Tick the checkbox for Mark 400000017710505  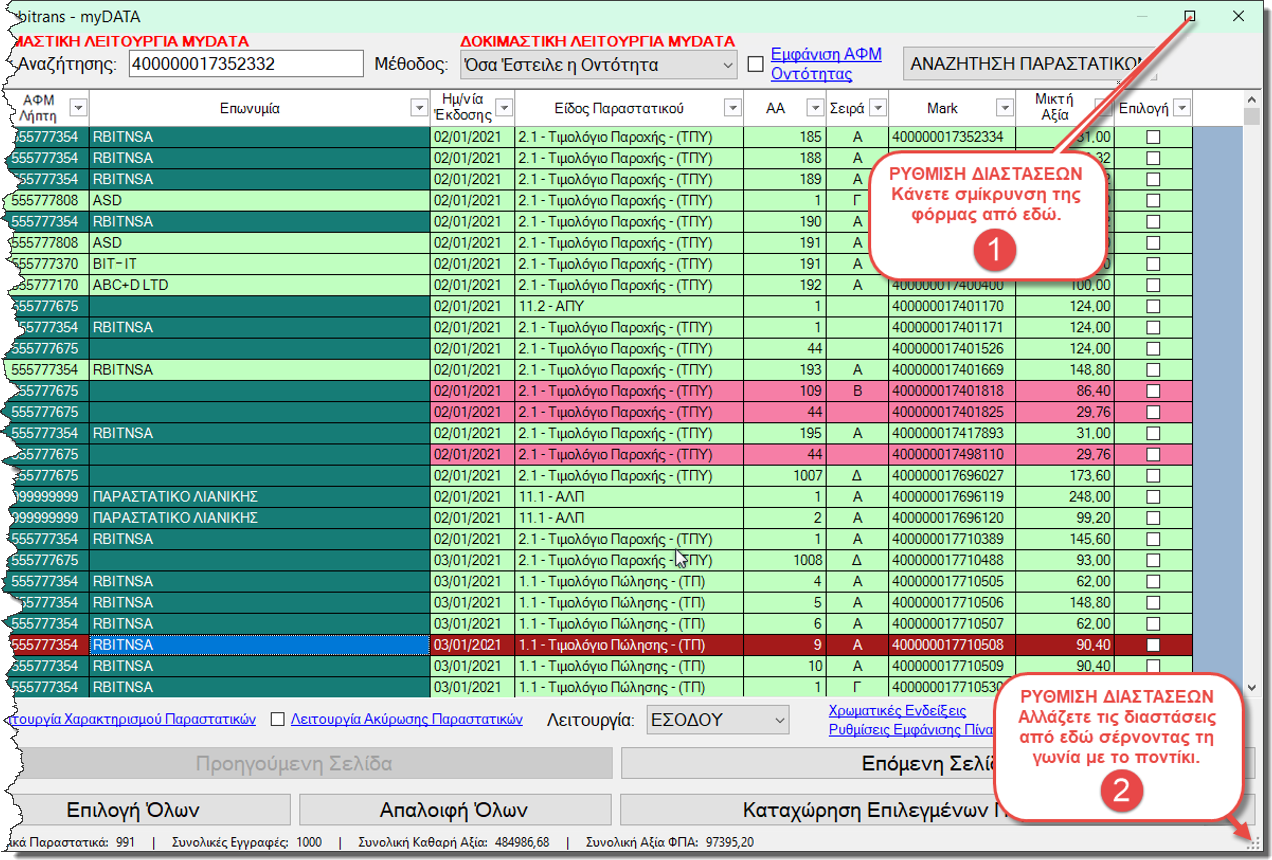1153,581
